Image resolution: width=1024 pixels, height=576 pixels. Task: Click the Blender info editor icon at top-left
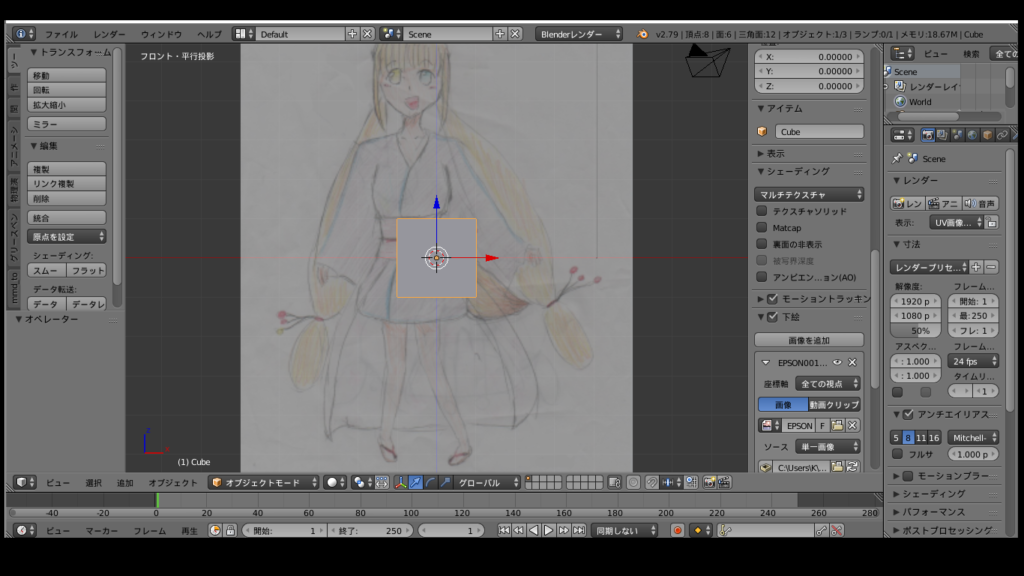tap(20, 33)
